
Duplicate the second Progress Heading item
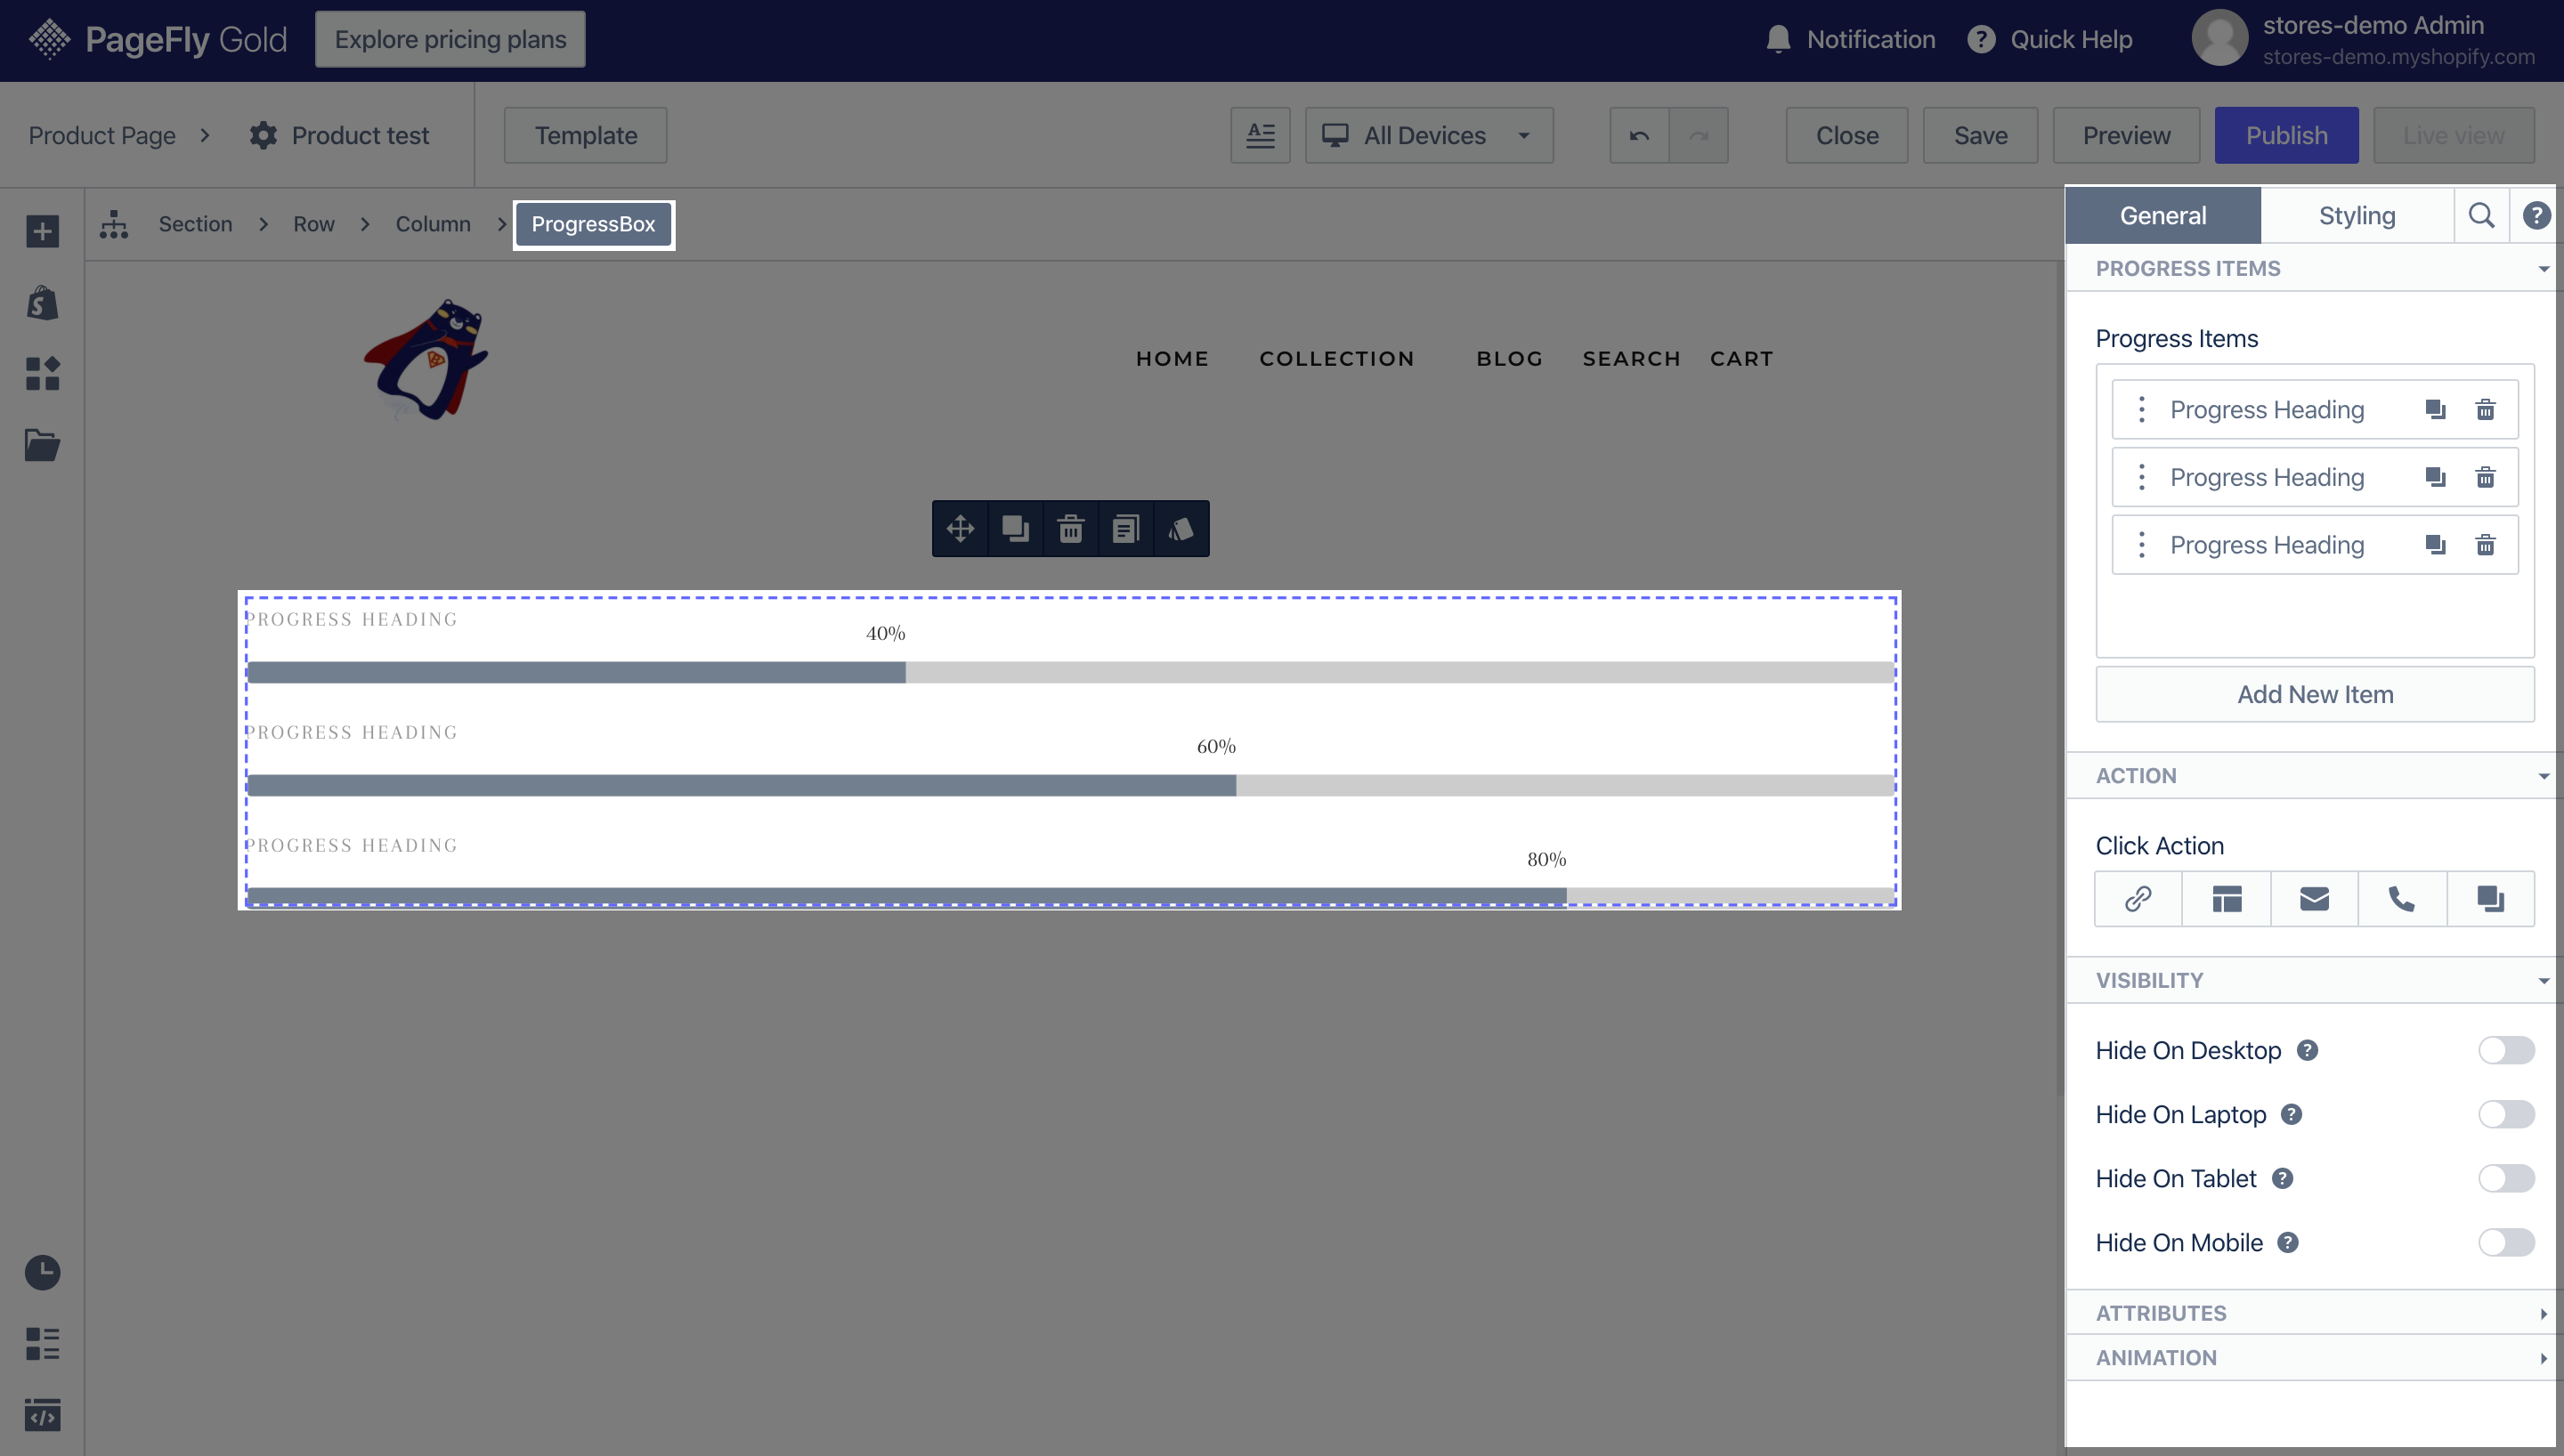(2435, 477)
